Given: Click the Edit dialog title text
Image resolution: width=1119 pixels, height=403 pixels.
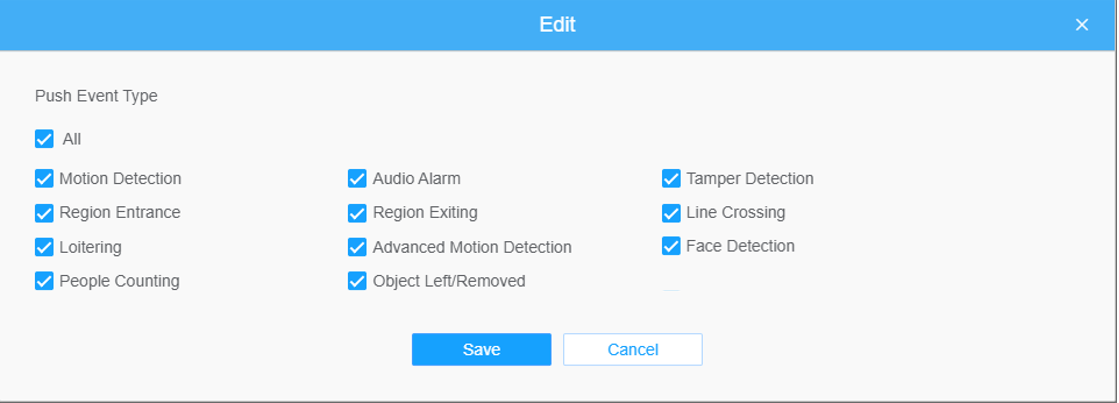Looking at the screenshot, I should point(557,25).
